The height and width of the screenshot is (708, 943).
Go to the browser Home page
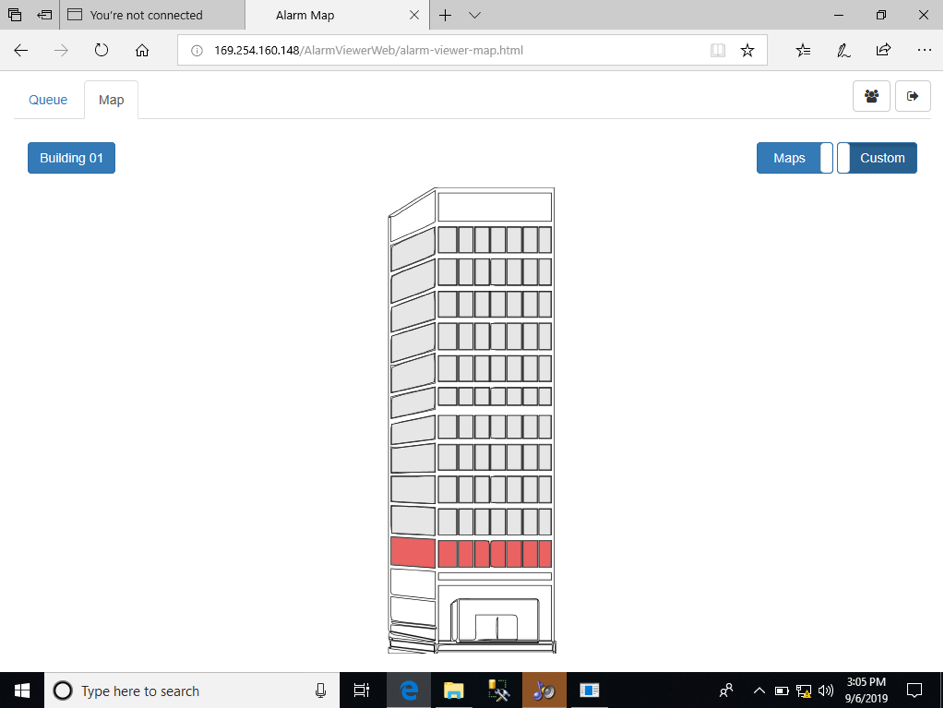[142, 50]
